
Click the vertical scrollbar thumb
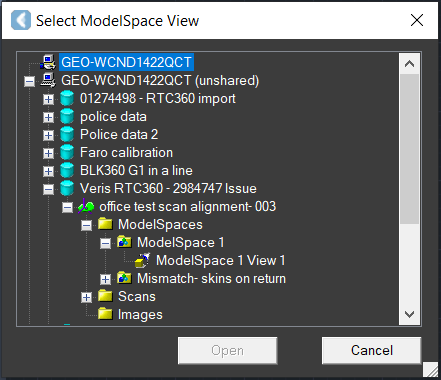point(409,149)
